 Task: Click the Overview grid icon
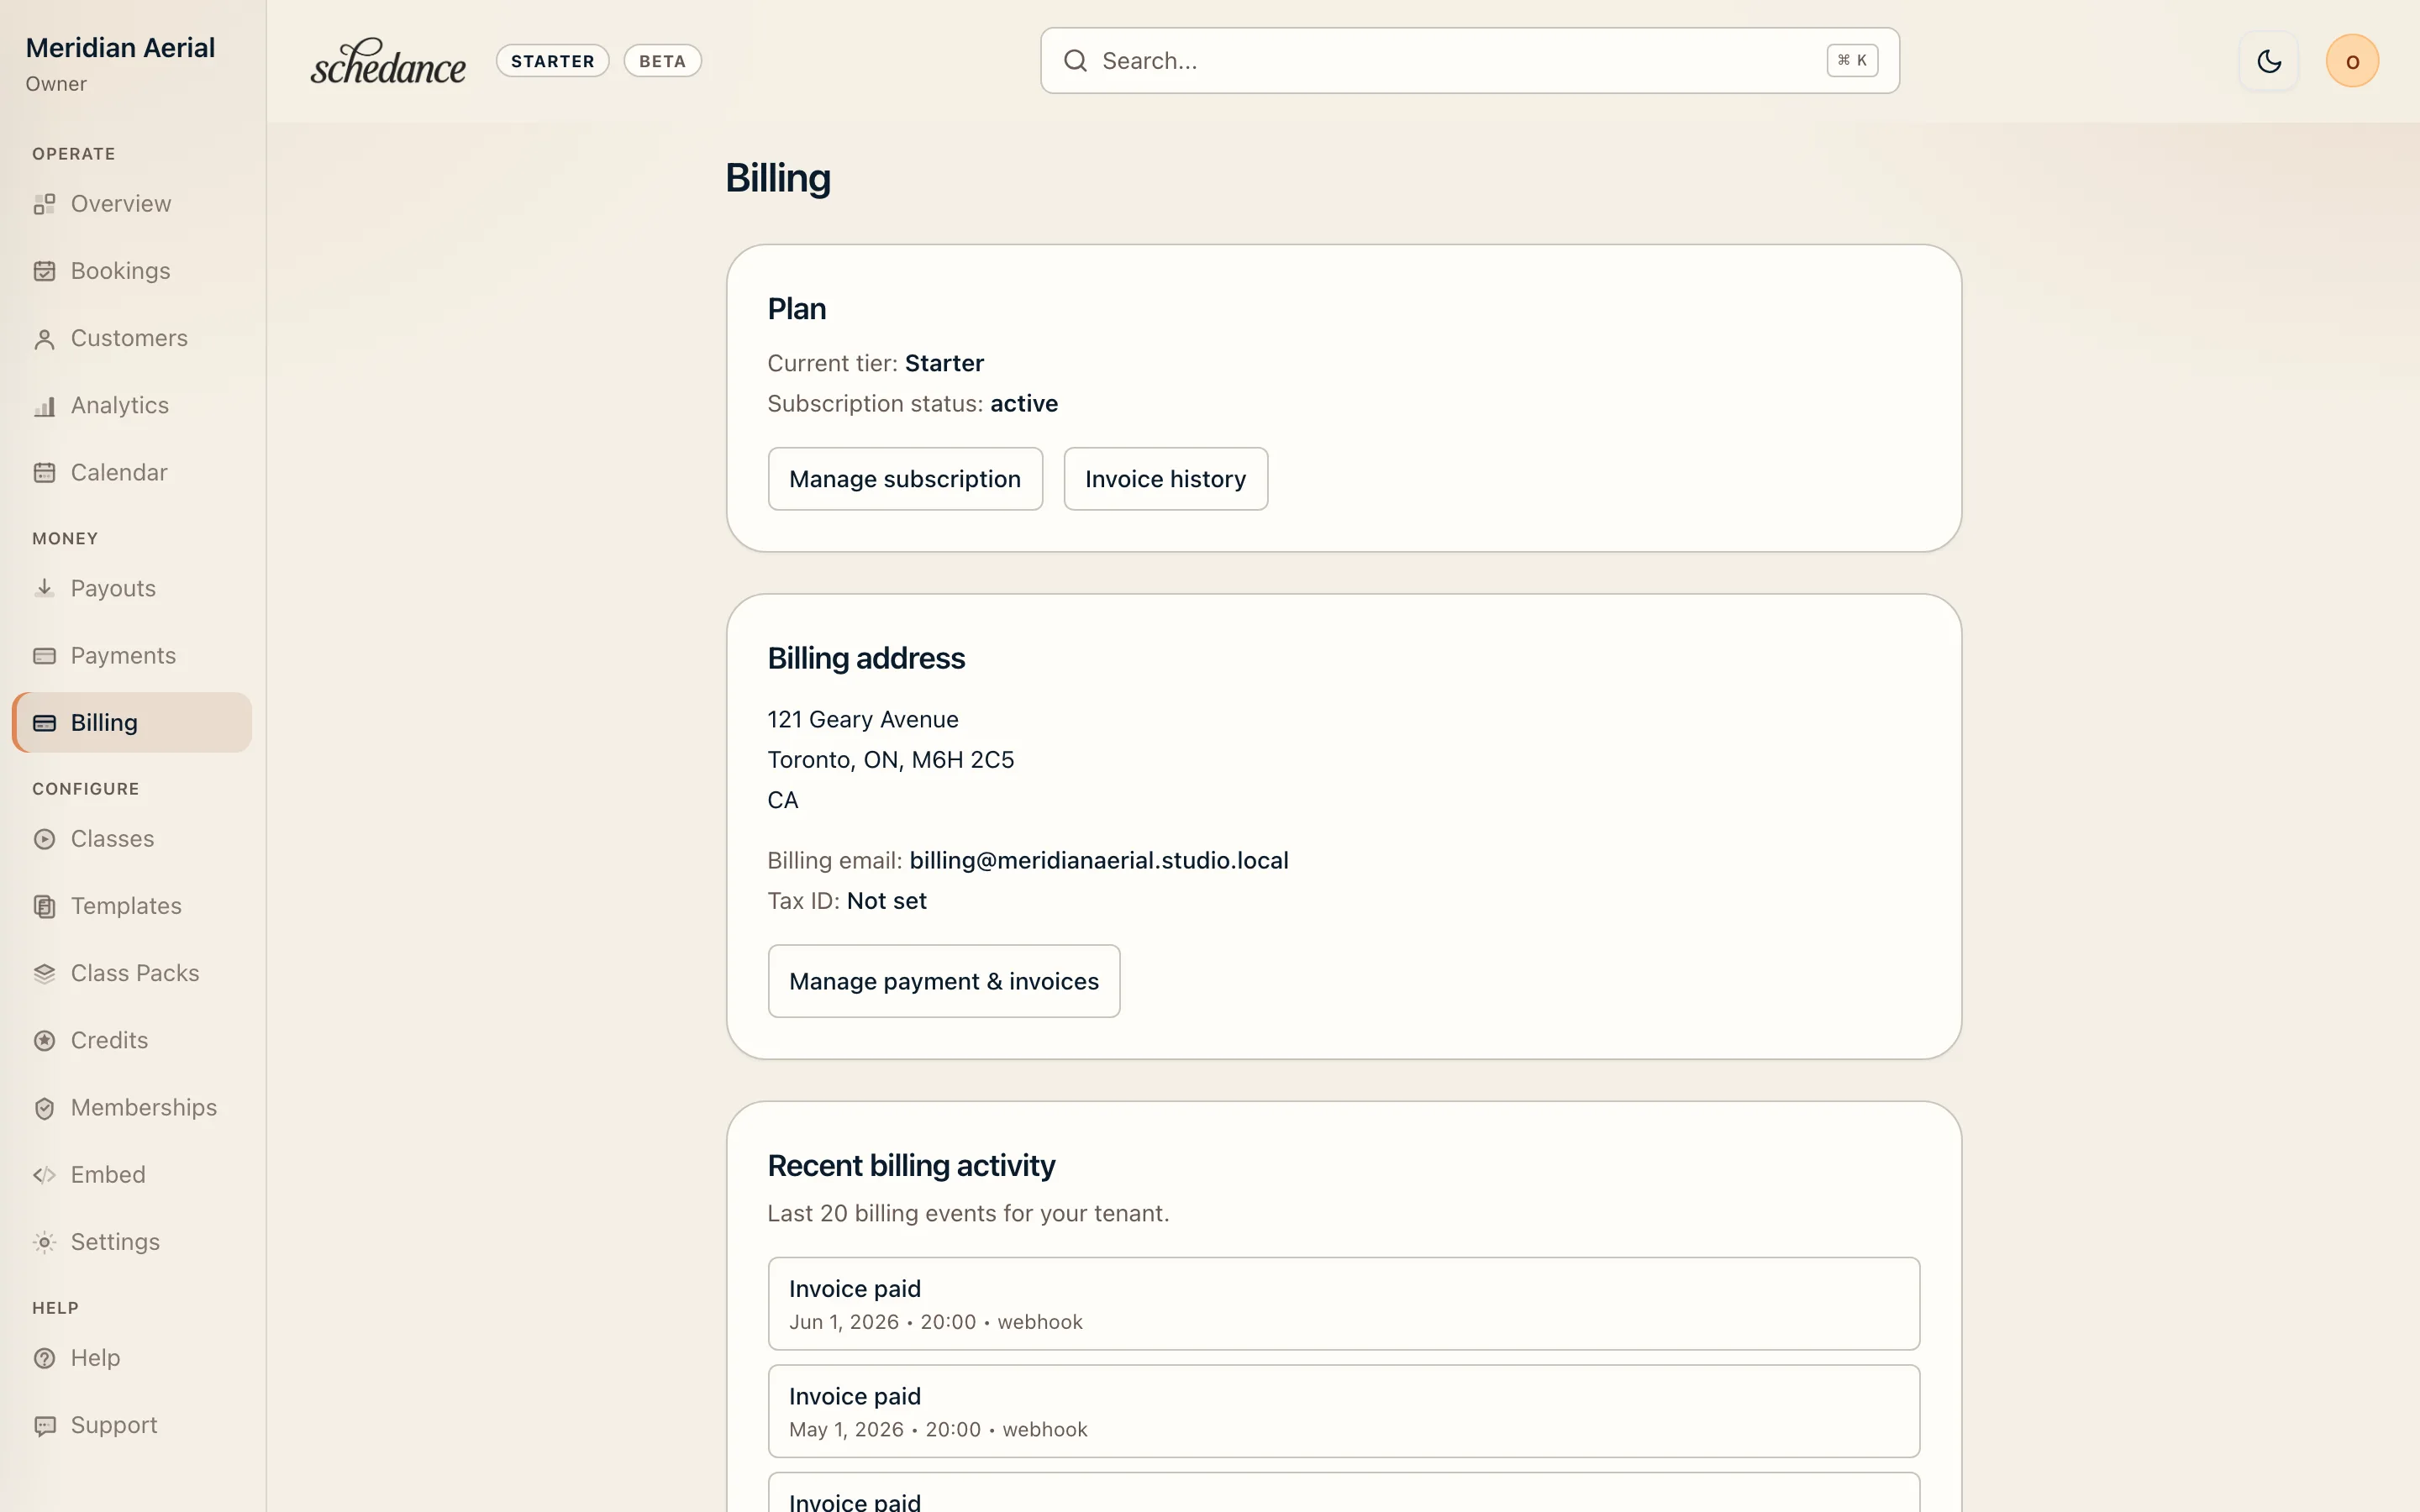point(44,204)
